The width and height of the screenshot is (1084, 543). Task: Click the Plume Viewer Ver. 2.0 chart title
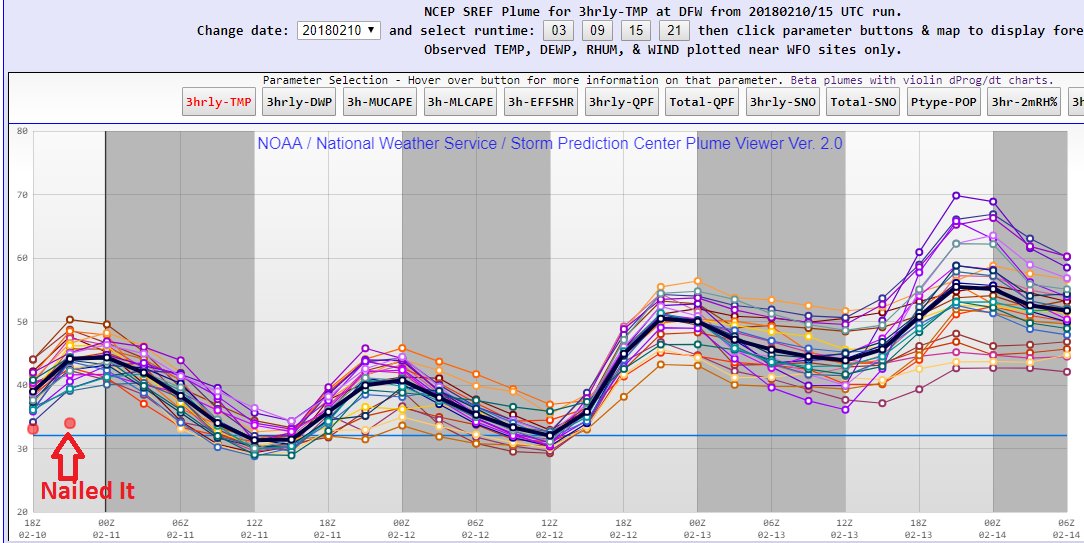pos(550,144)
